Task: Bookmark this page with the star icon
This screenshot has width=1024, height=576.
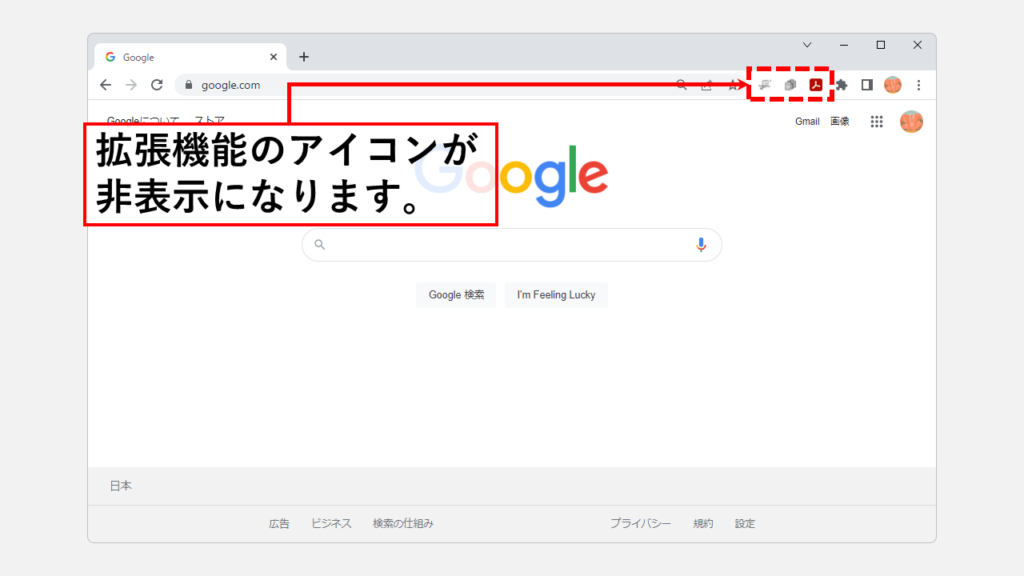Action: [733, 85]
